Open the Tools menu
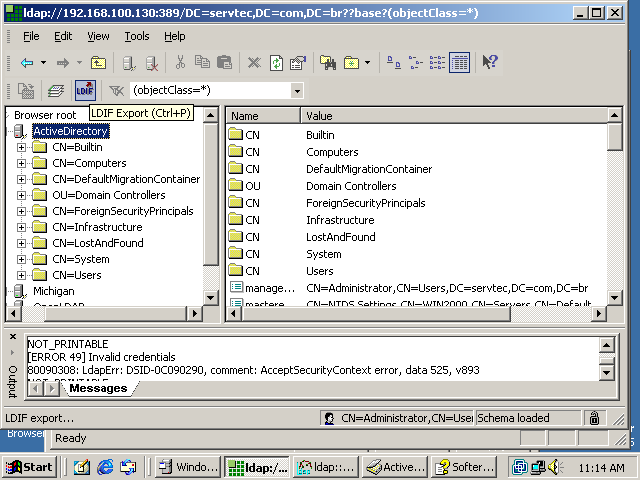The height and width of the screenshot is (480, 640). pyautogui.click(x=137, y=36)
